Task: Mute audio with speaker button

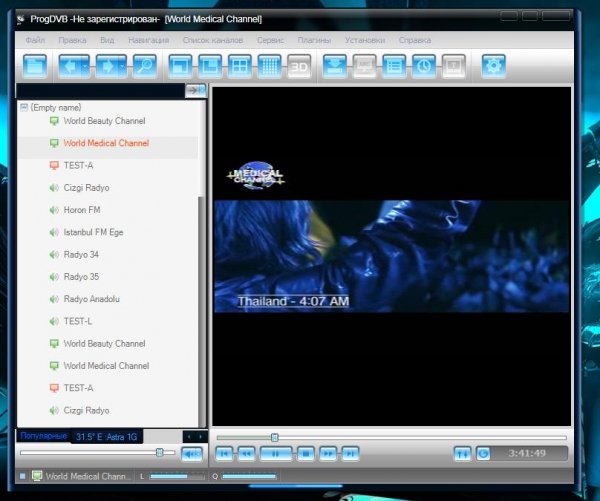Action: [x=191, y=454]
